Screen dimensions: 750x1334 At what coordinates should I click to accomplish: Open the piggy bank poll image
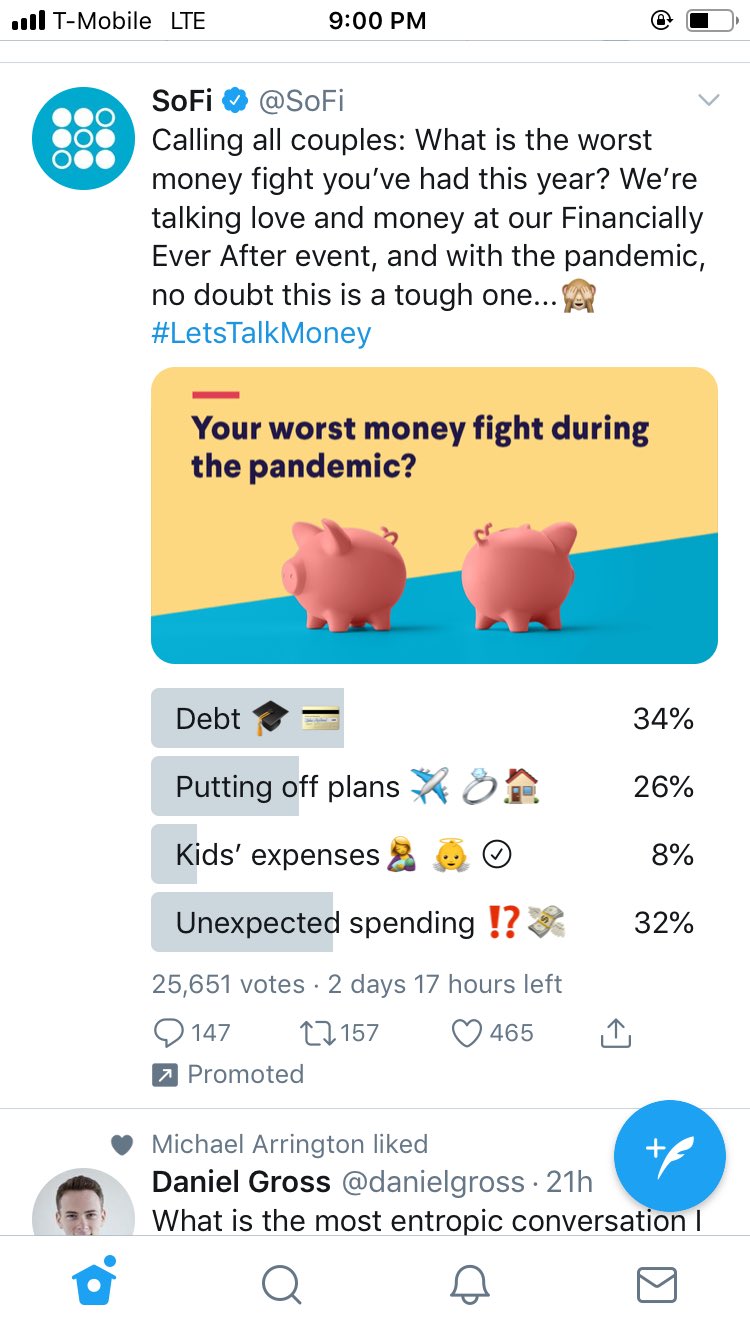pyautogui.click(x=434, y=515)
